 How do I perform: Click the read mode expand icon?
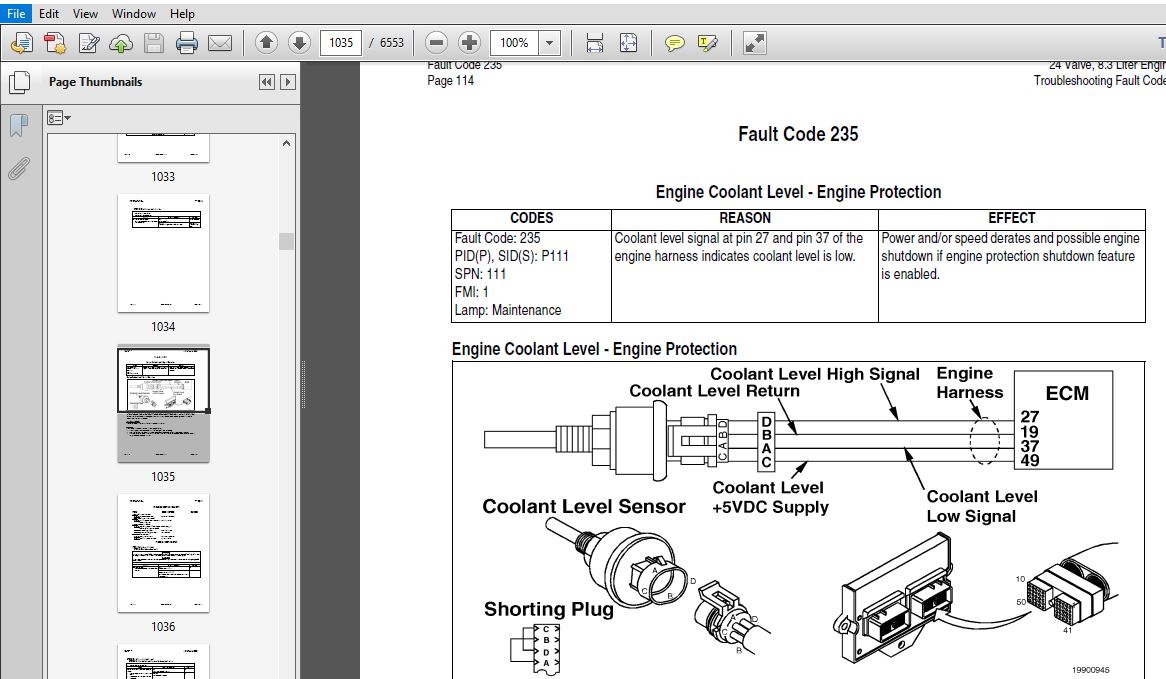tap(755, 43)
